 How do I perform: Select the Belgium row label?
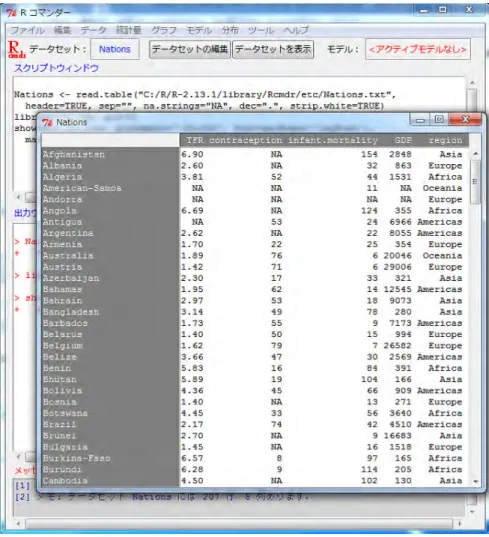[x=62, y=346]
